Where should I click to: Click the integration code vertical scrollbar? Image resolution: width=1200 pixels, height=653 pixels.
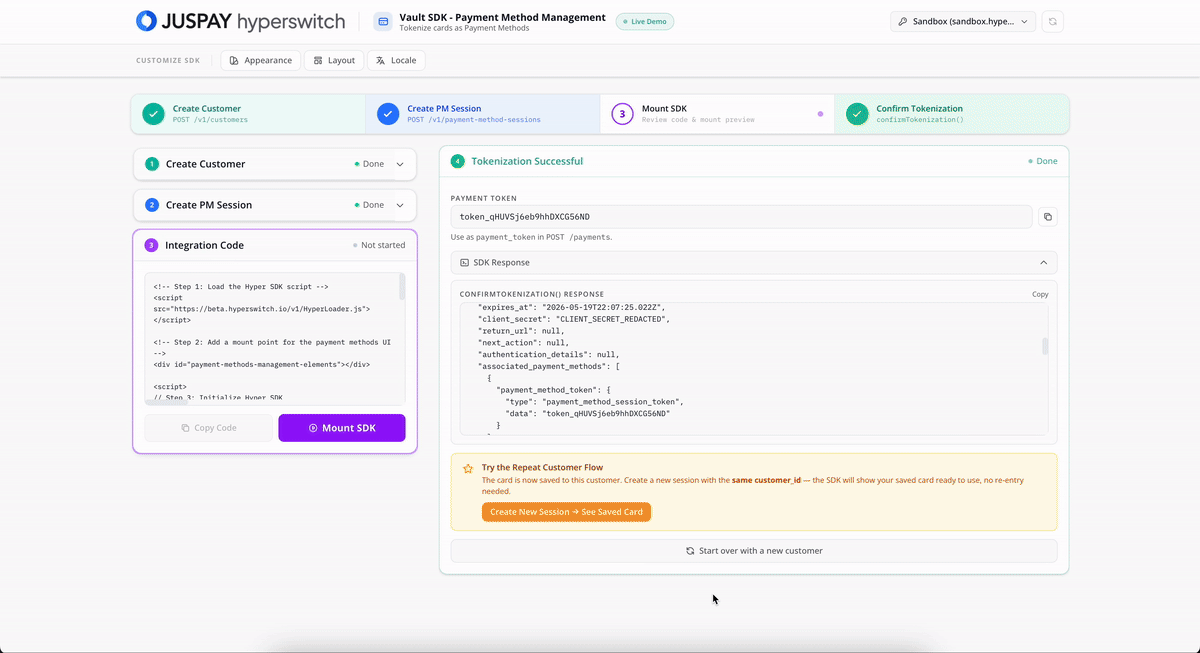click(x=403, y=287)
